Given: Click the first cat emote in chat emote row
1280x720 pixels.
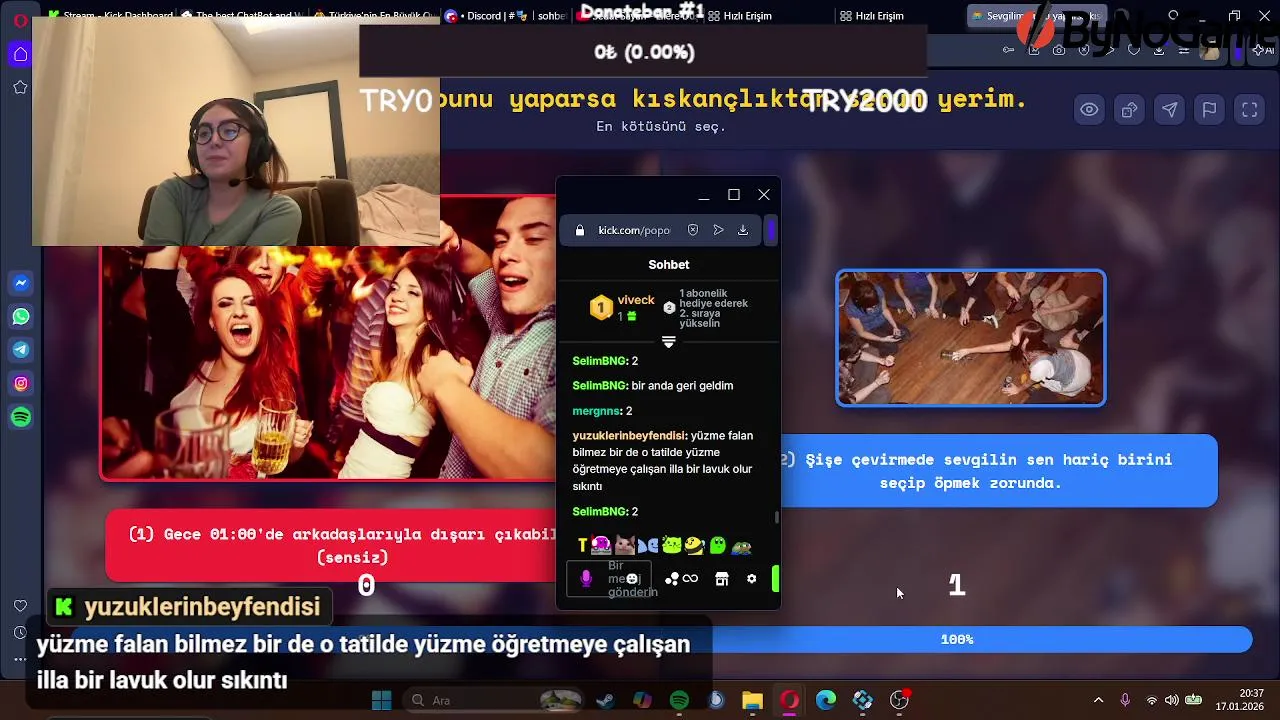Looking at the screenshot, I should point(625,545).
